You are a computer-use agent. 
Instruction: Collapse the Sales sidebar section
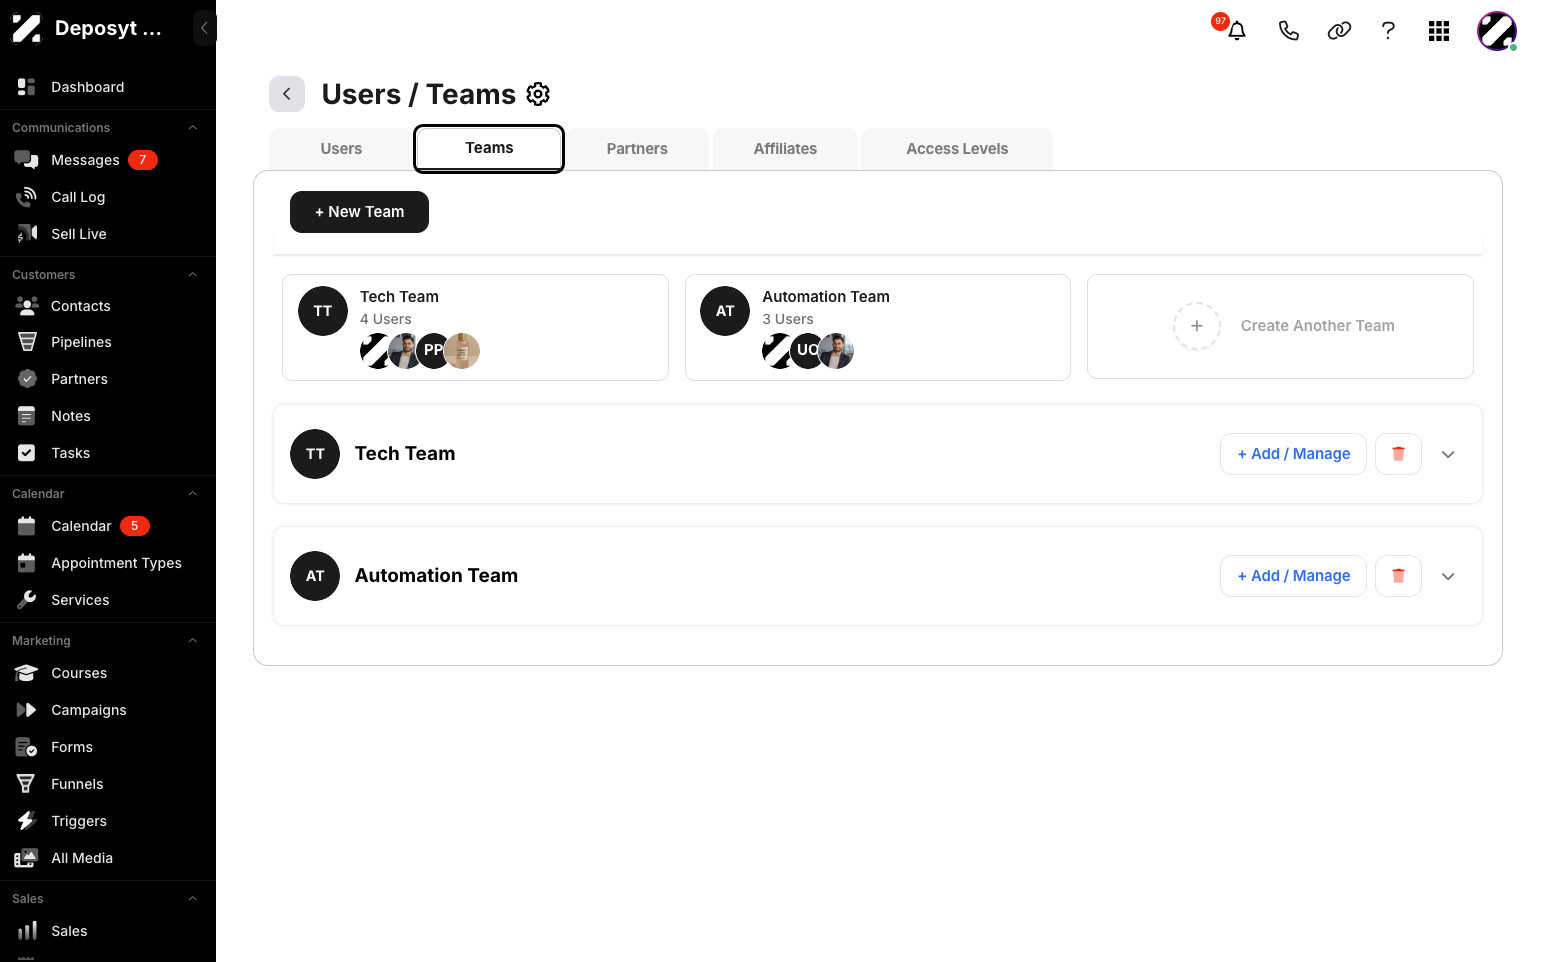click(x=193, y=899)
